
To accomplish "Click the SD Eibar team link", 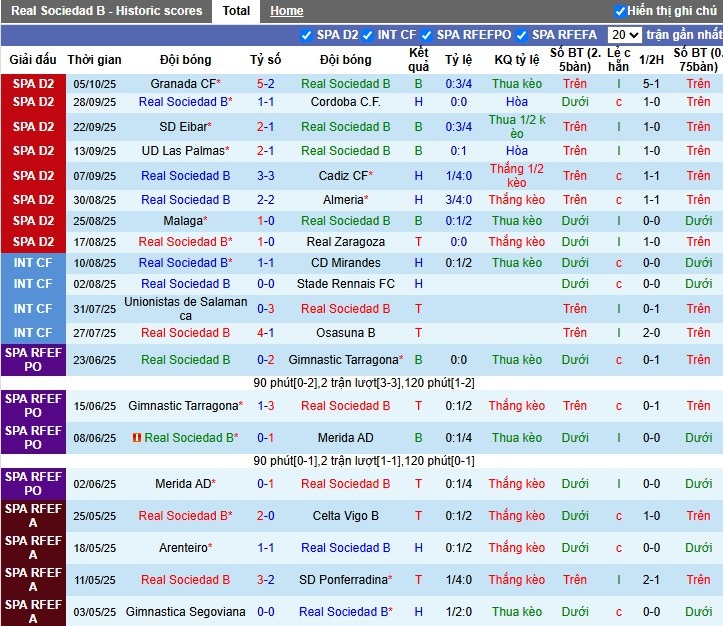I will 182,127.
